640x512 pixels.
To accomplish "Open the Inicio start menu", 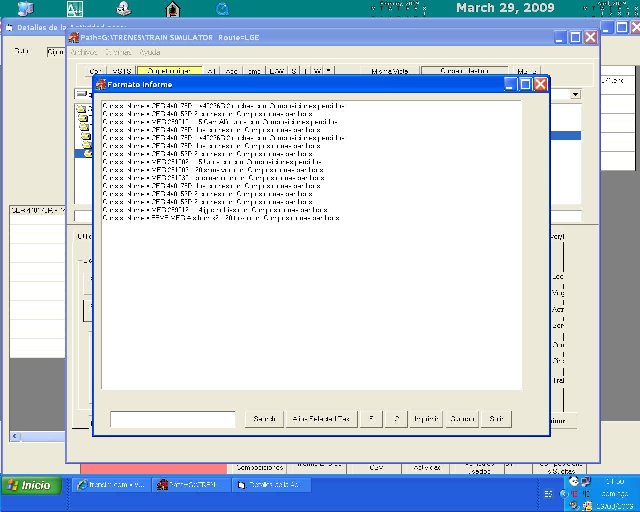I will (30, 485).
